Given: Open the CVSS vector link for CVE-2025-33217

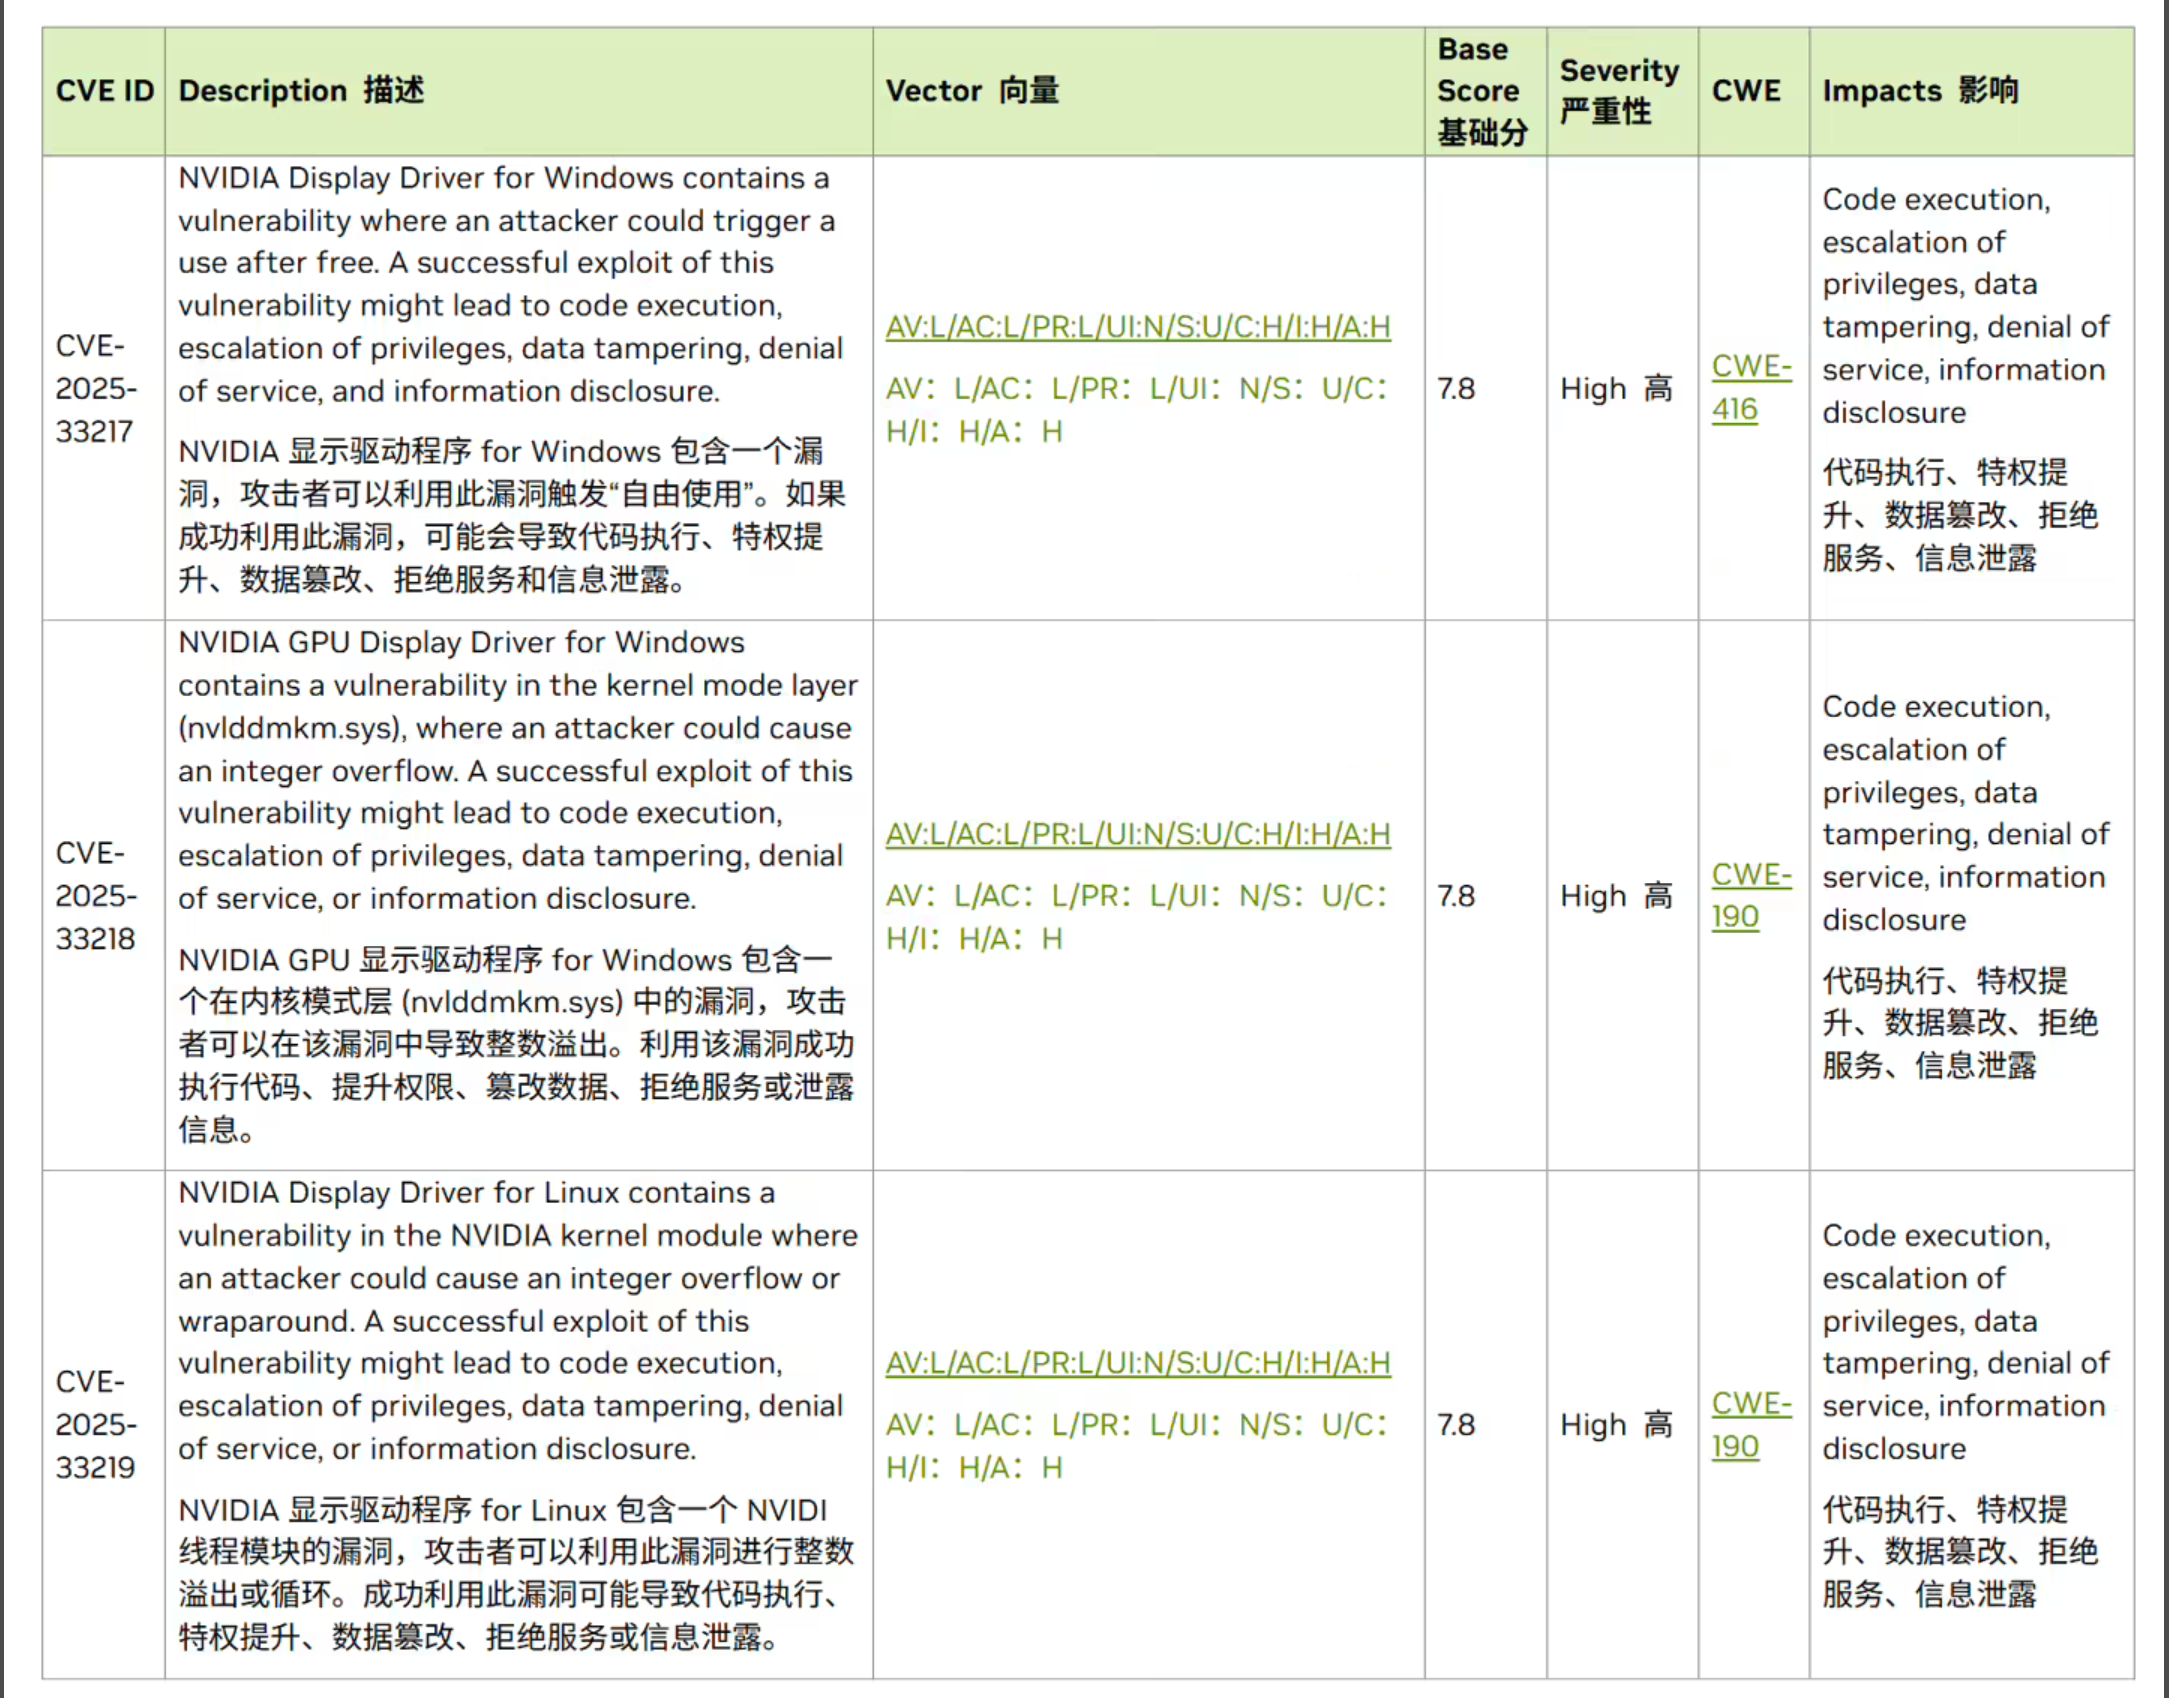Looking at the screenshot, I should tap(1137, 327).
